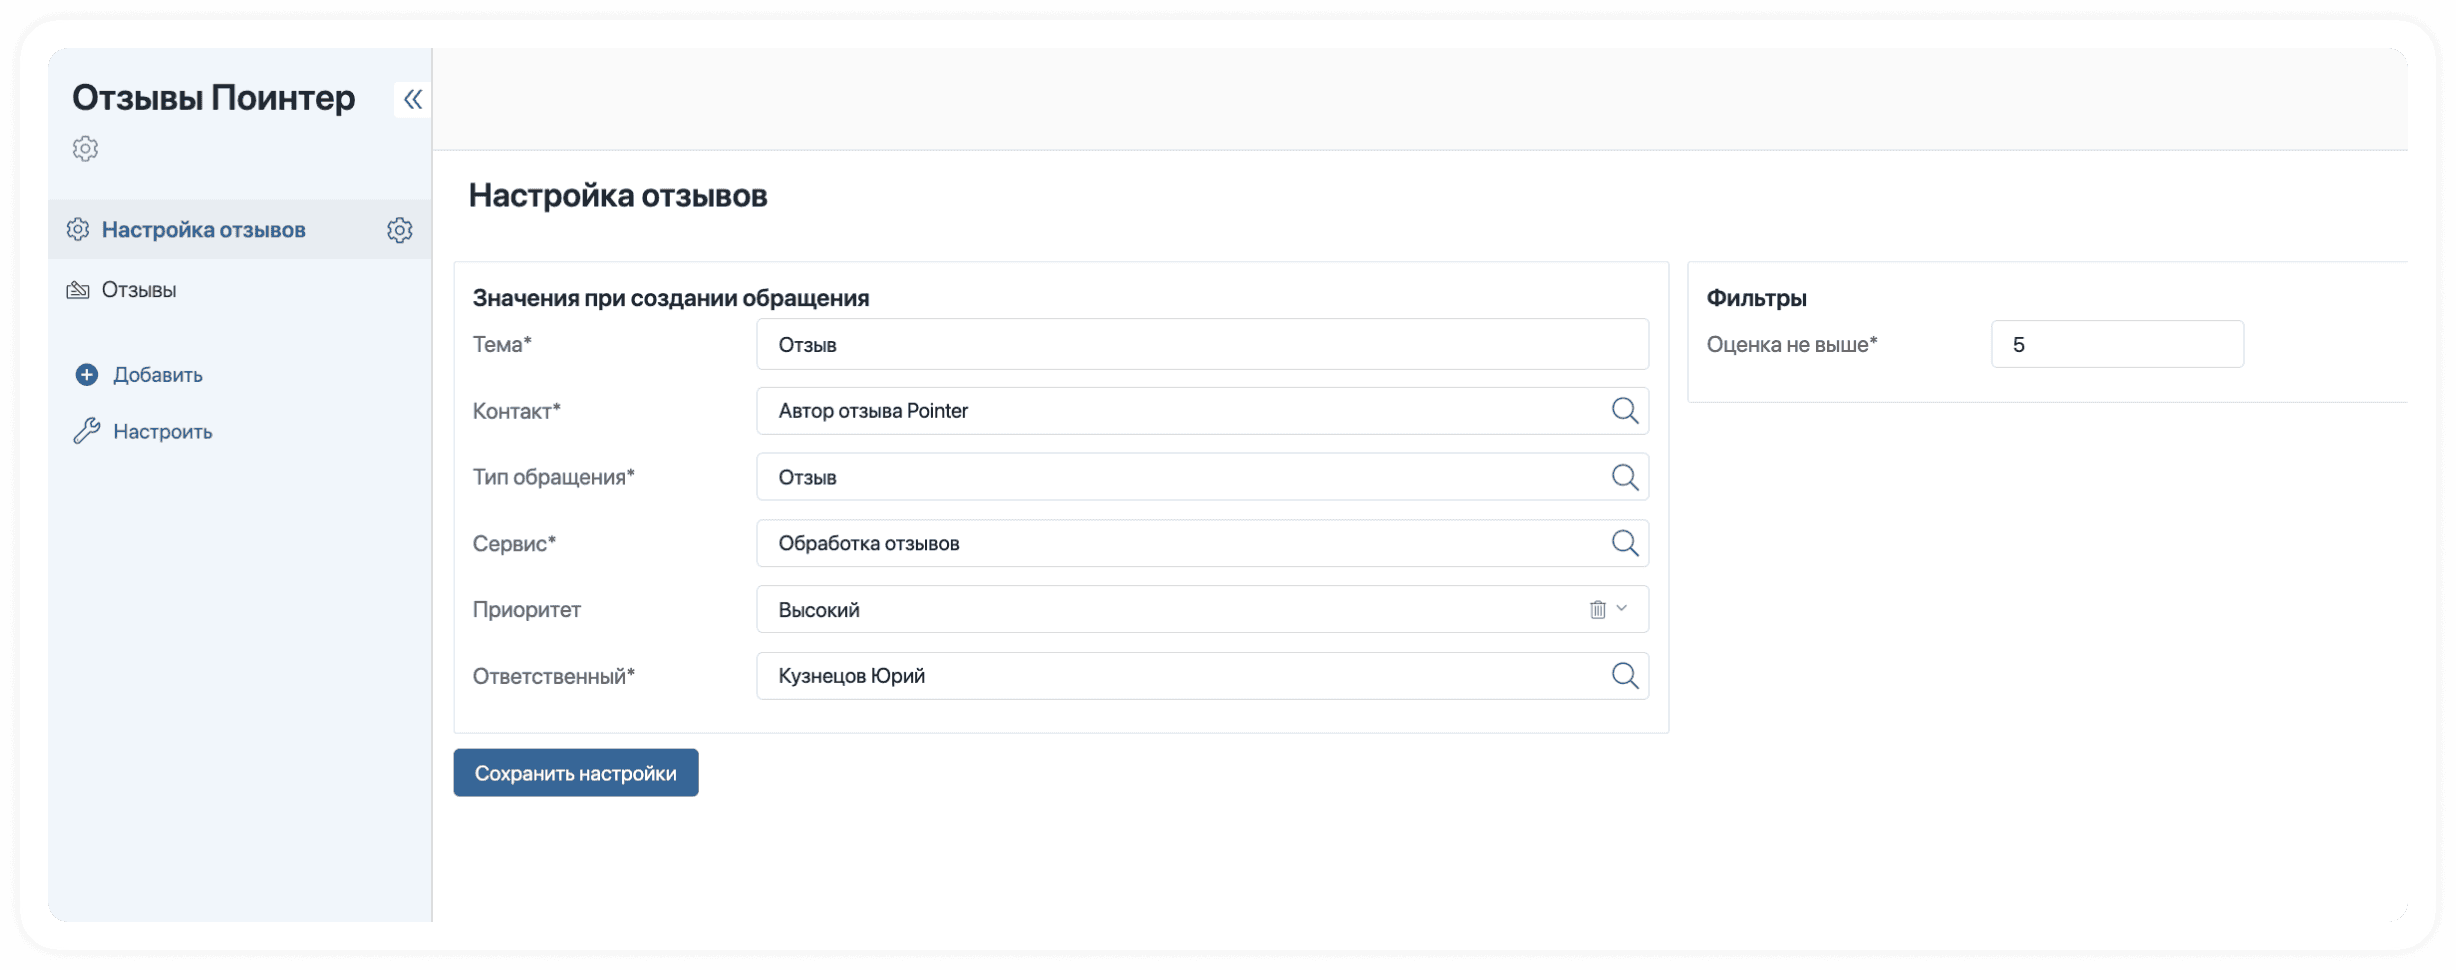Image resolution: width=2456 pixels, height=970 pixels.
Task: Open Отзывы sidebar item
Action: 138,290
